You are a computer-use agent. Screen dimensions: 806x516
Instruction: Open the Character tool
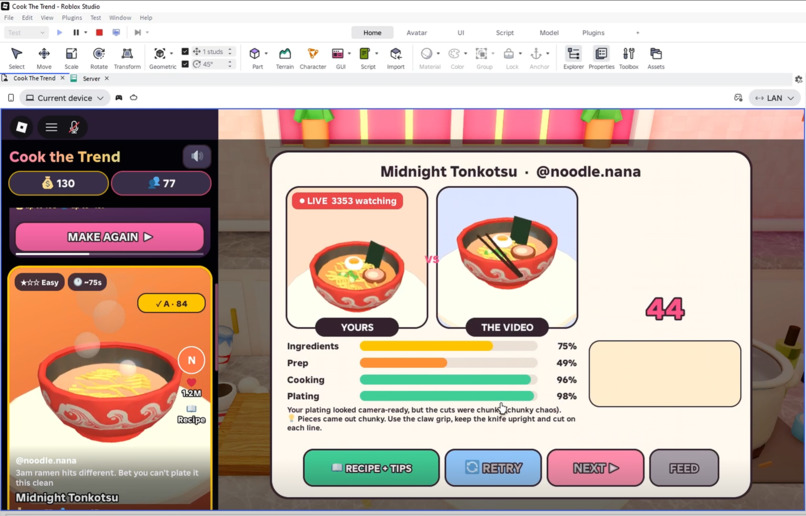pyautogui.click(x=313, y=58)
